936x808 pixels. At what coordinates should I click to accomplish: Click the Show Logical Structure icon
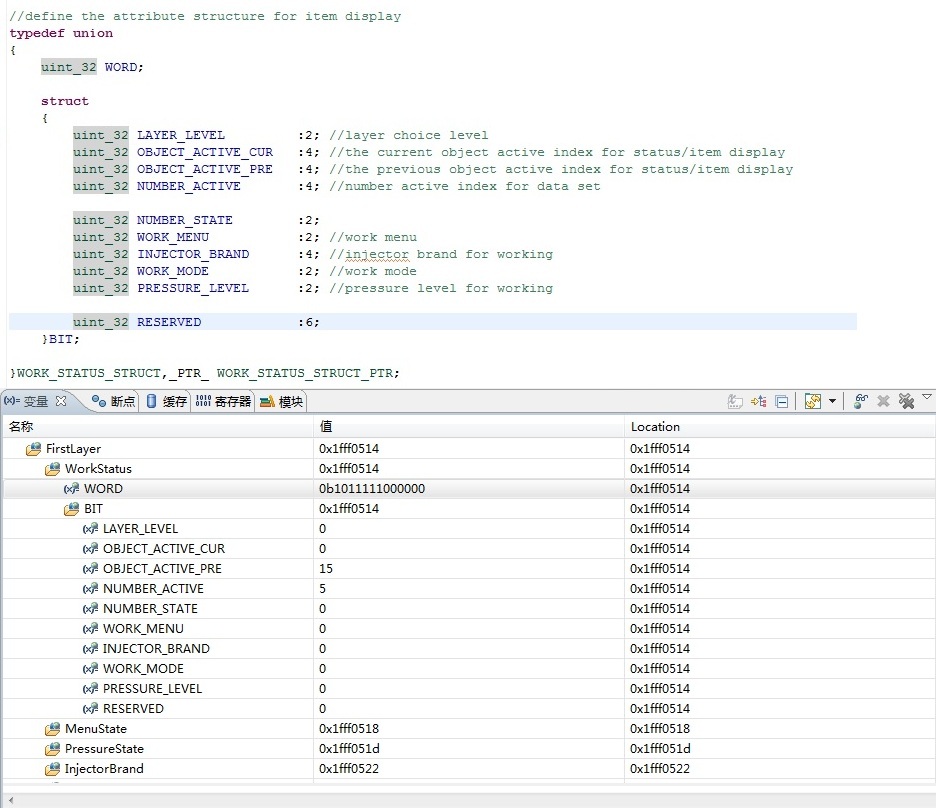click(759, 401)
